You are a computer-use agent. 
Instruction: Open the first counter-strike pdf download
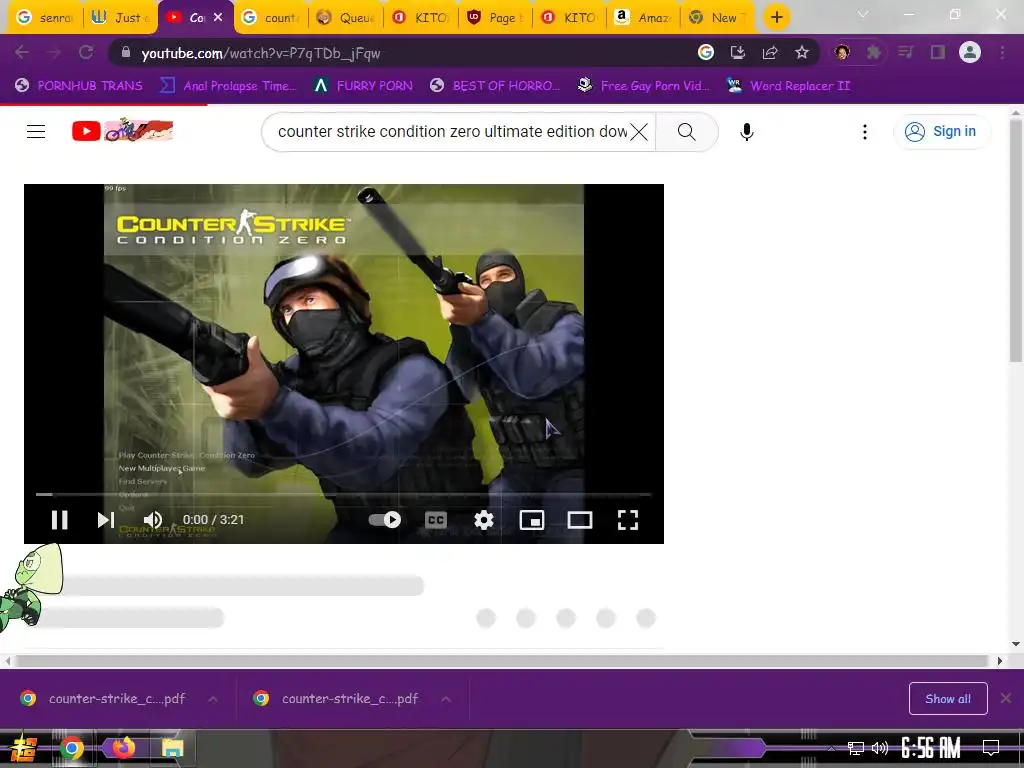pyautogui.click(x=104, y=699)
